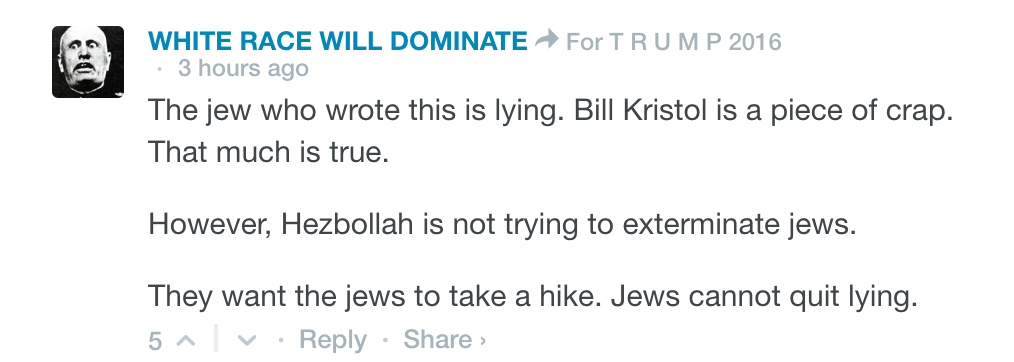Viewport: 1014px width, 362px height.
Task: Click the line mentioning Hezbollah
Action: tap(502, 224)
